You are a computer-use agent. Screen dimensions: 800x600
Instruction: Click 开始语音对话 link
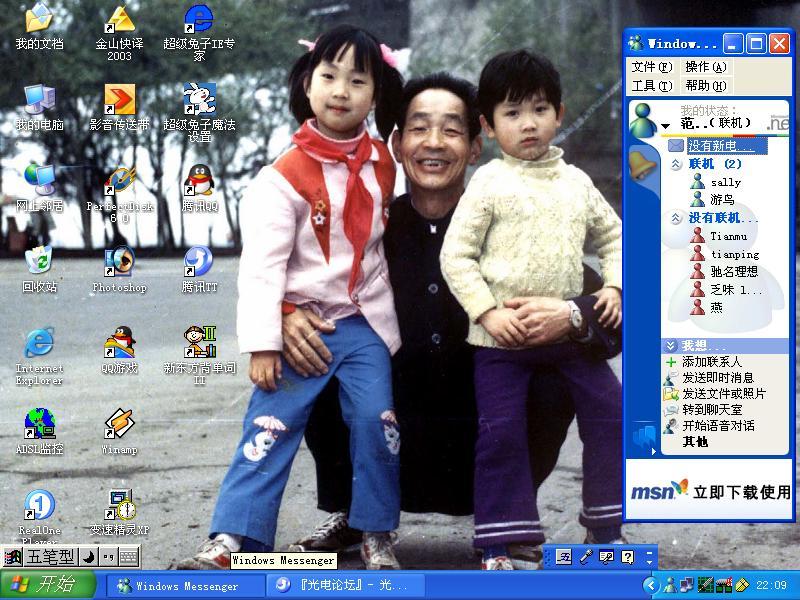(x=718, y=426)
